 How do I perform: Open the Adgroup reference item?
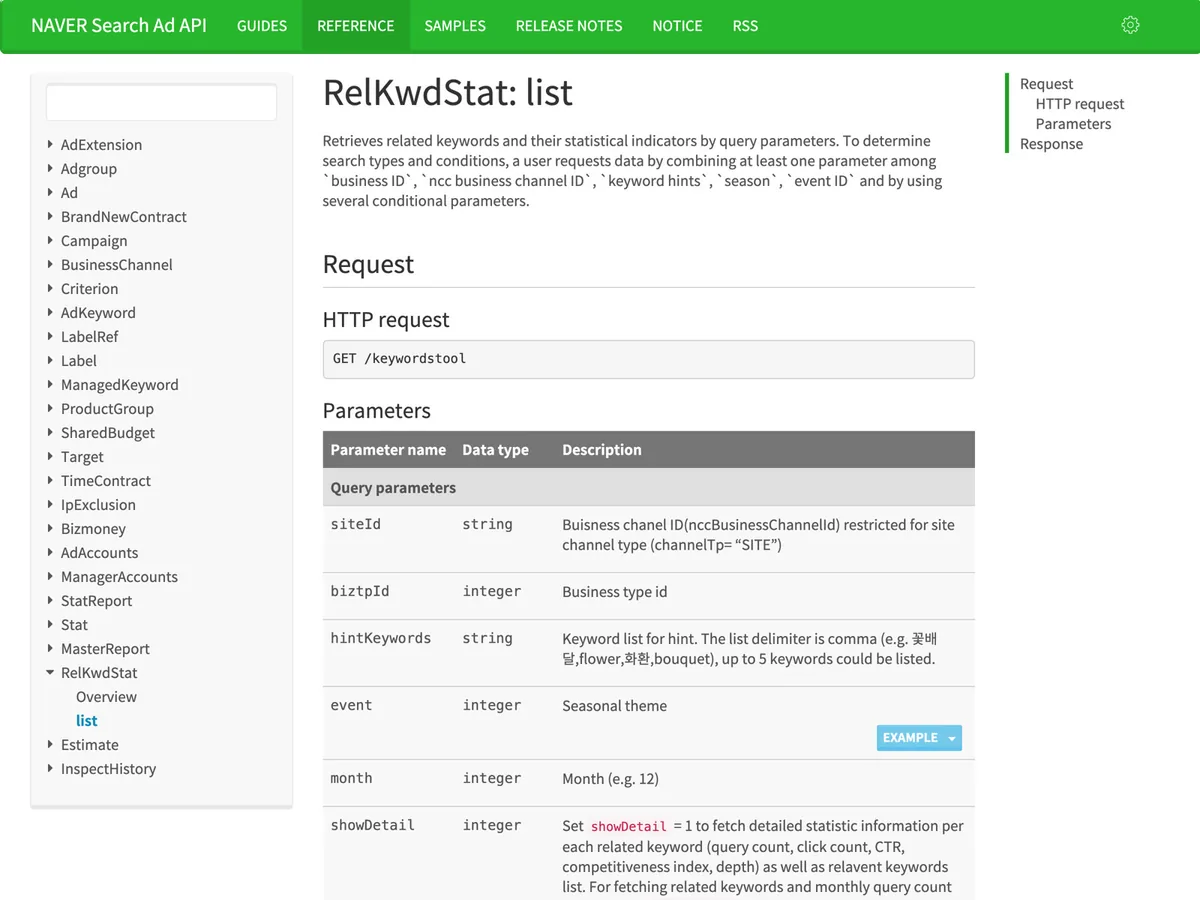tap(89, 169)
